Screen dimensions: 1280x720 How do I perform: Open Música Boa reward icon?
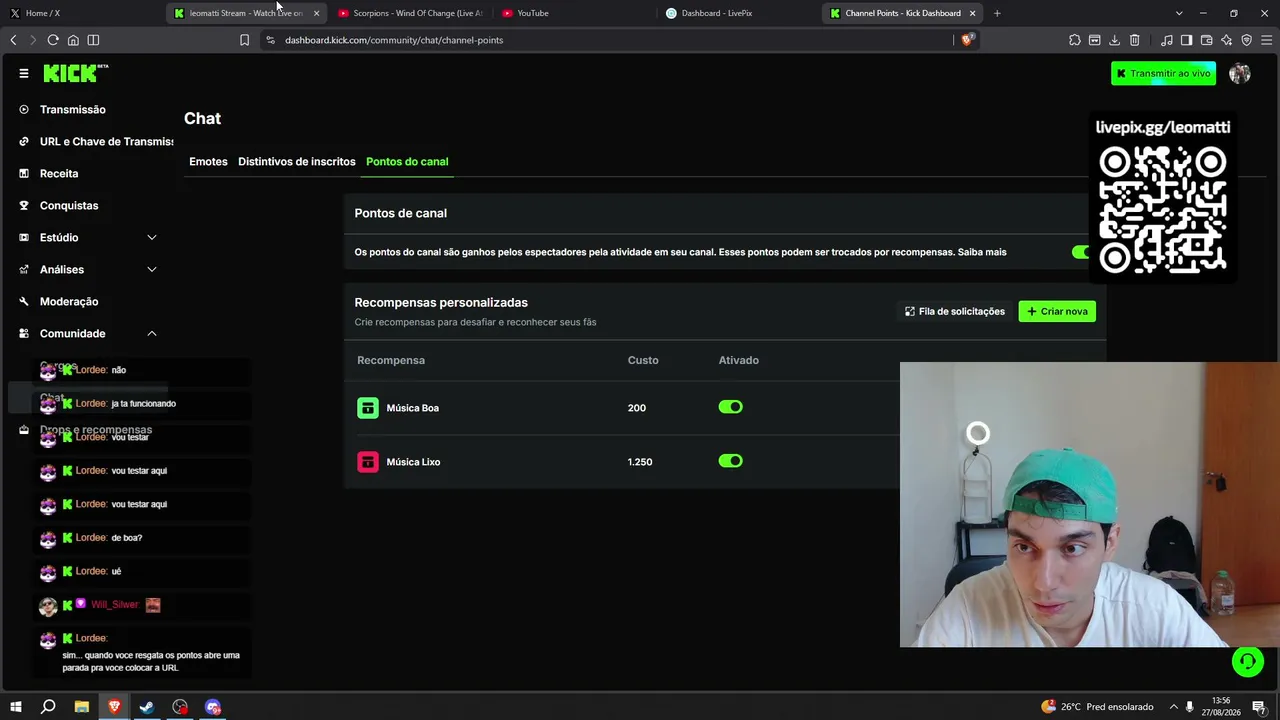(368, 408)
